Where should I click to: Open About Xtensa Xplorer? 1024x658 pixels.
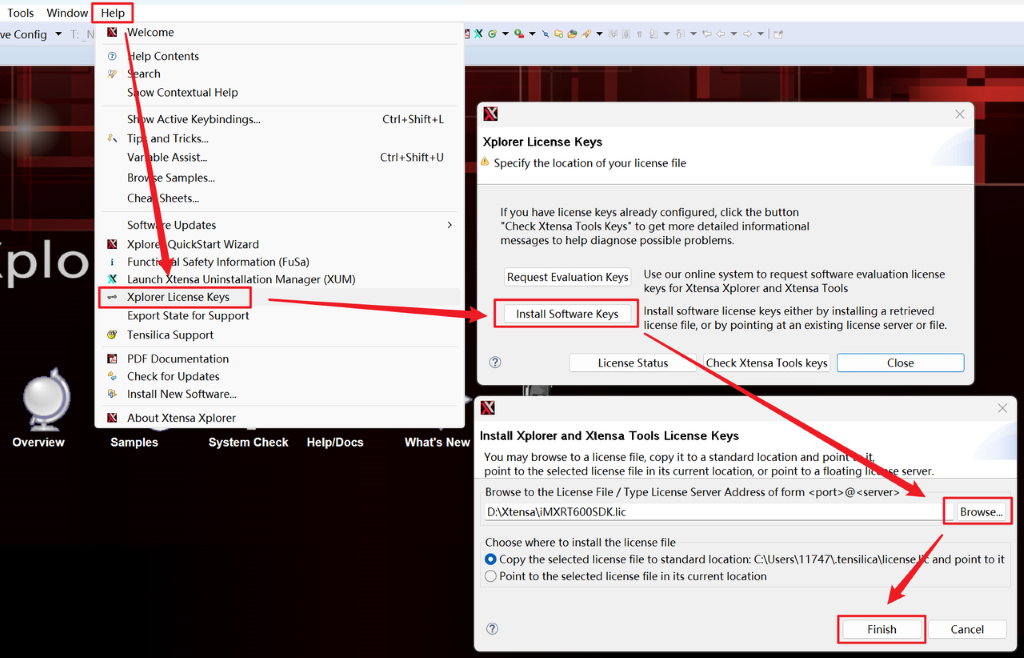pyautogui.click(x=181, y=418)
